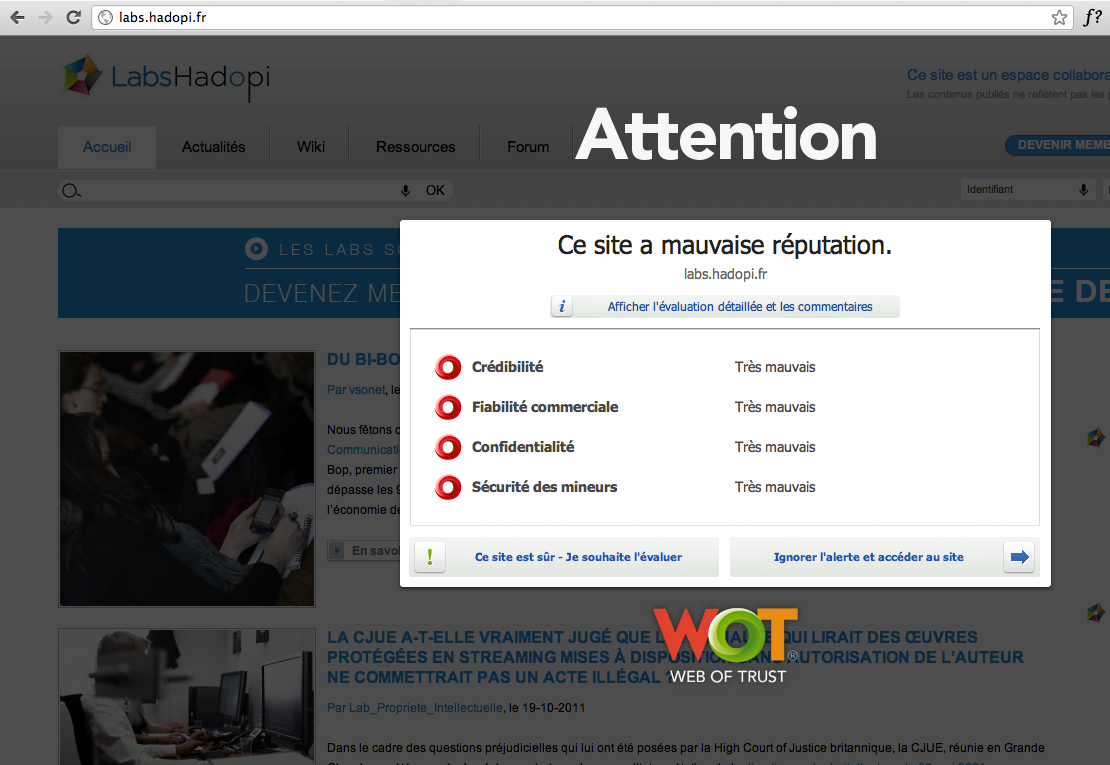Click the red Fiabilité commerciale rating icon

(448, 407)
